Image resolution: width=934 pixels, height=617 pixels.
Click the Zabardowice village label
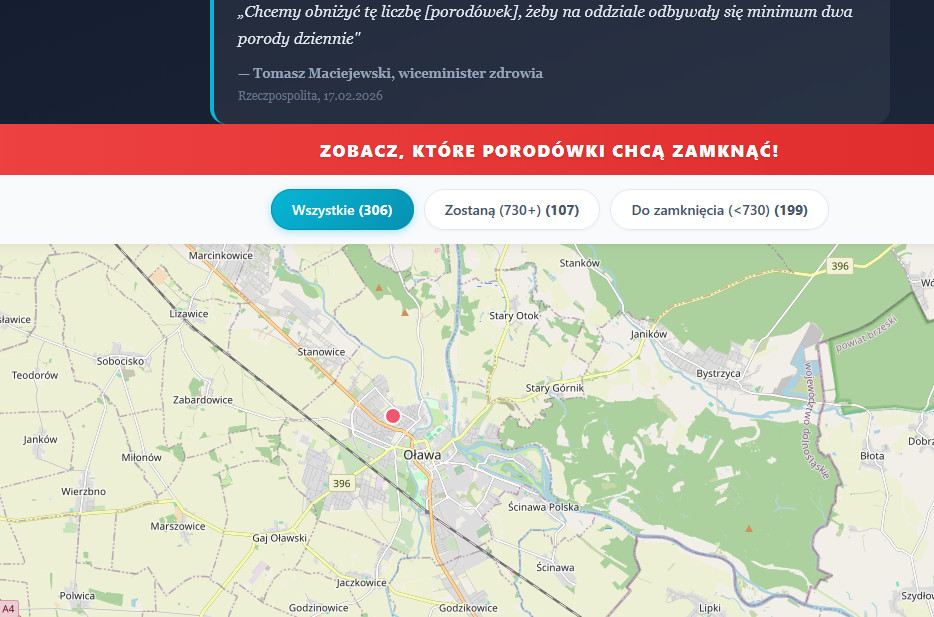(203, 400)
